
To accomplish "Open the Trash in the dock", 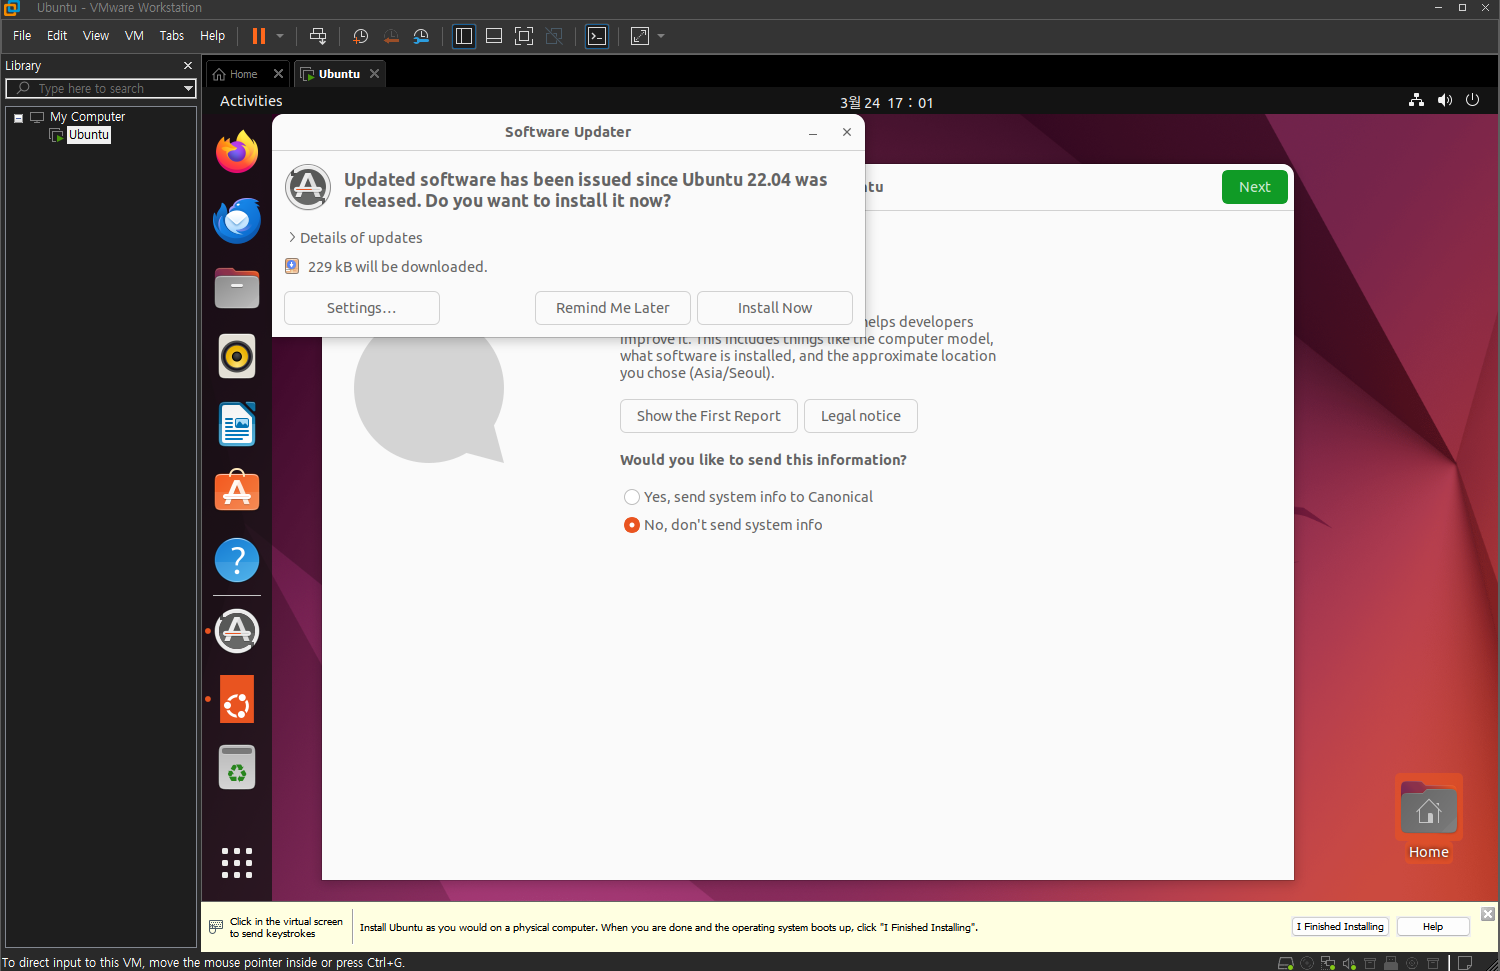I will tap(237, 767).
